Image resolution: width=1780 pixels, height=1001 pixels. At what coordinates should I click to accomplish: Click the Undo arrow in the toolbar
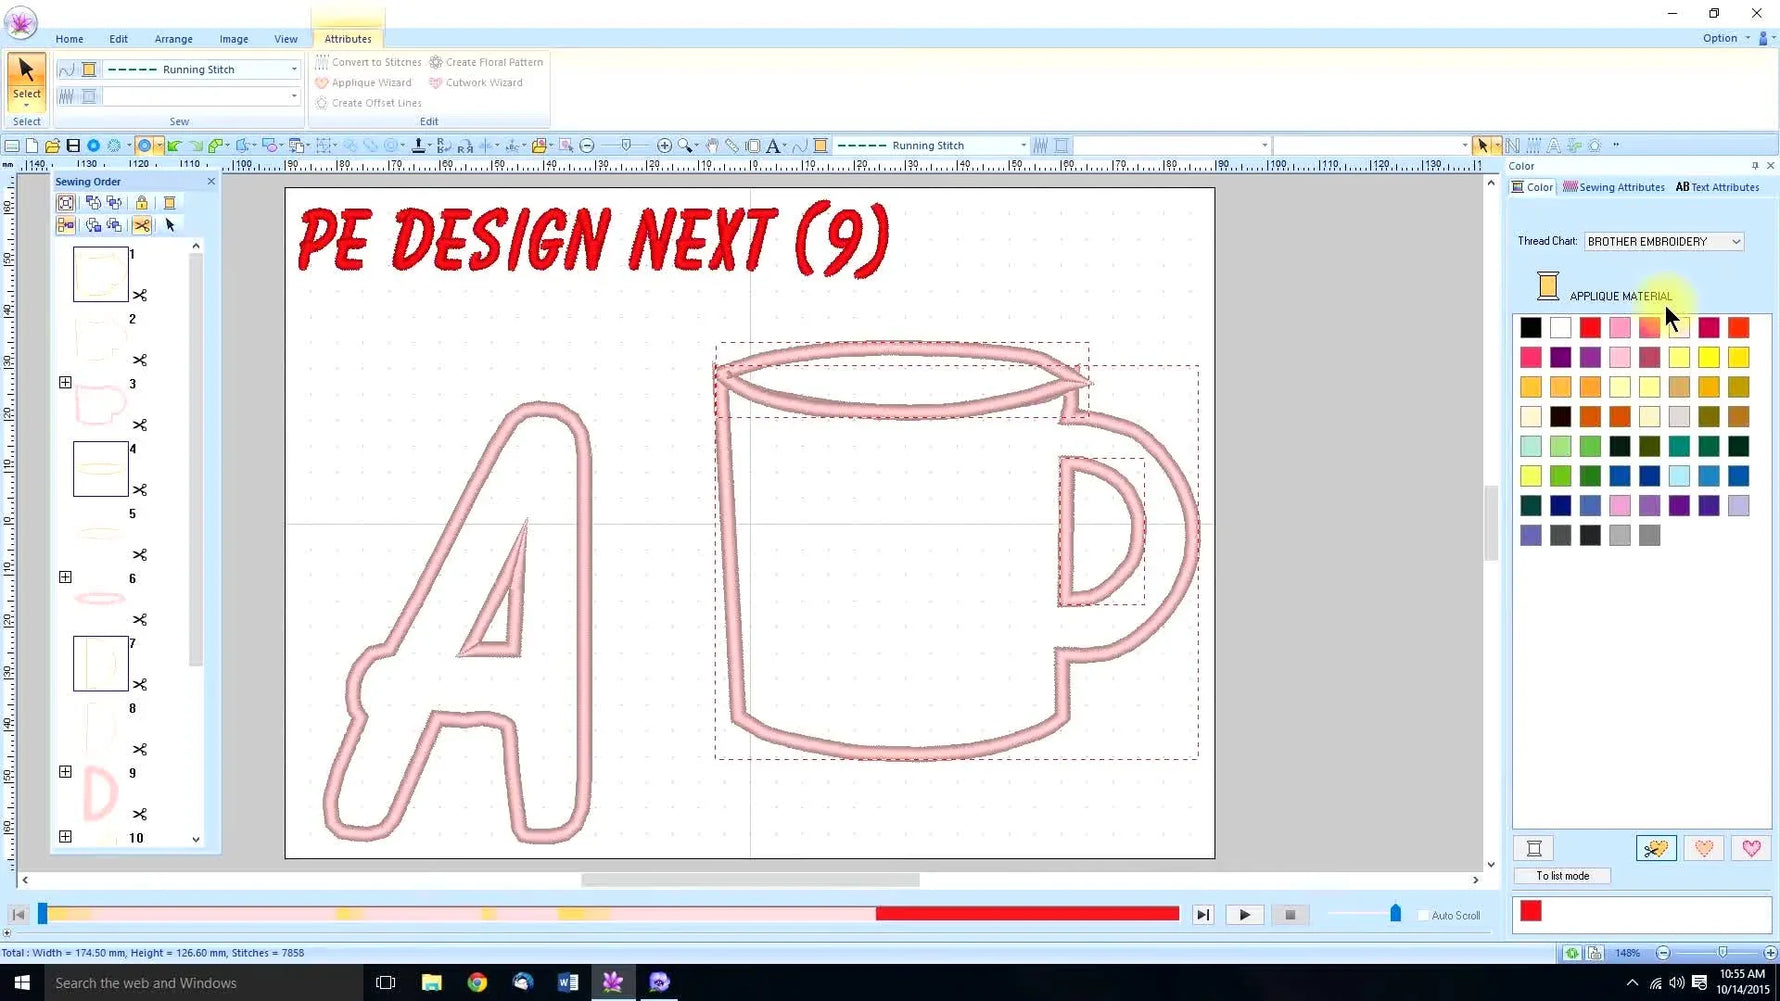174,146
